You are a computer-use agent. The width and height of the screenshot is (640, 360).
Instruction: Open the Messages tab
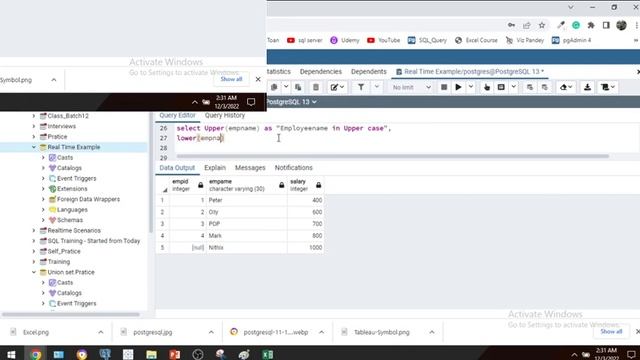point(250,168)
